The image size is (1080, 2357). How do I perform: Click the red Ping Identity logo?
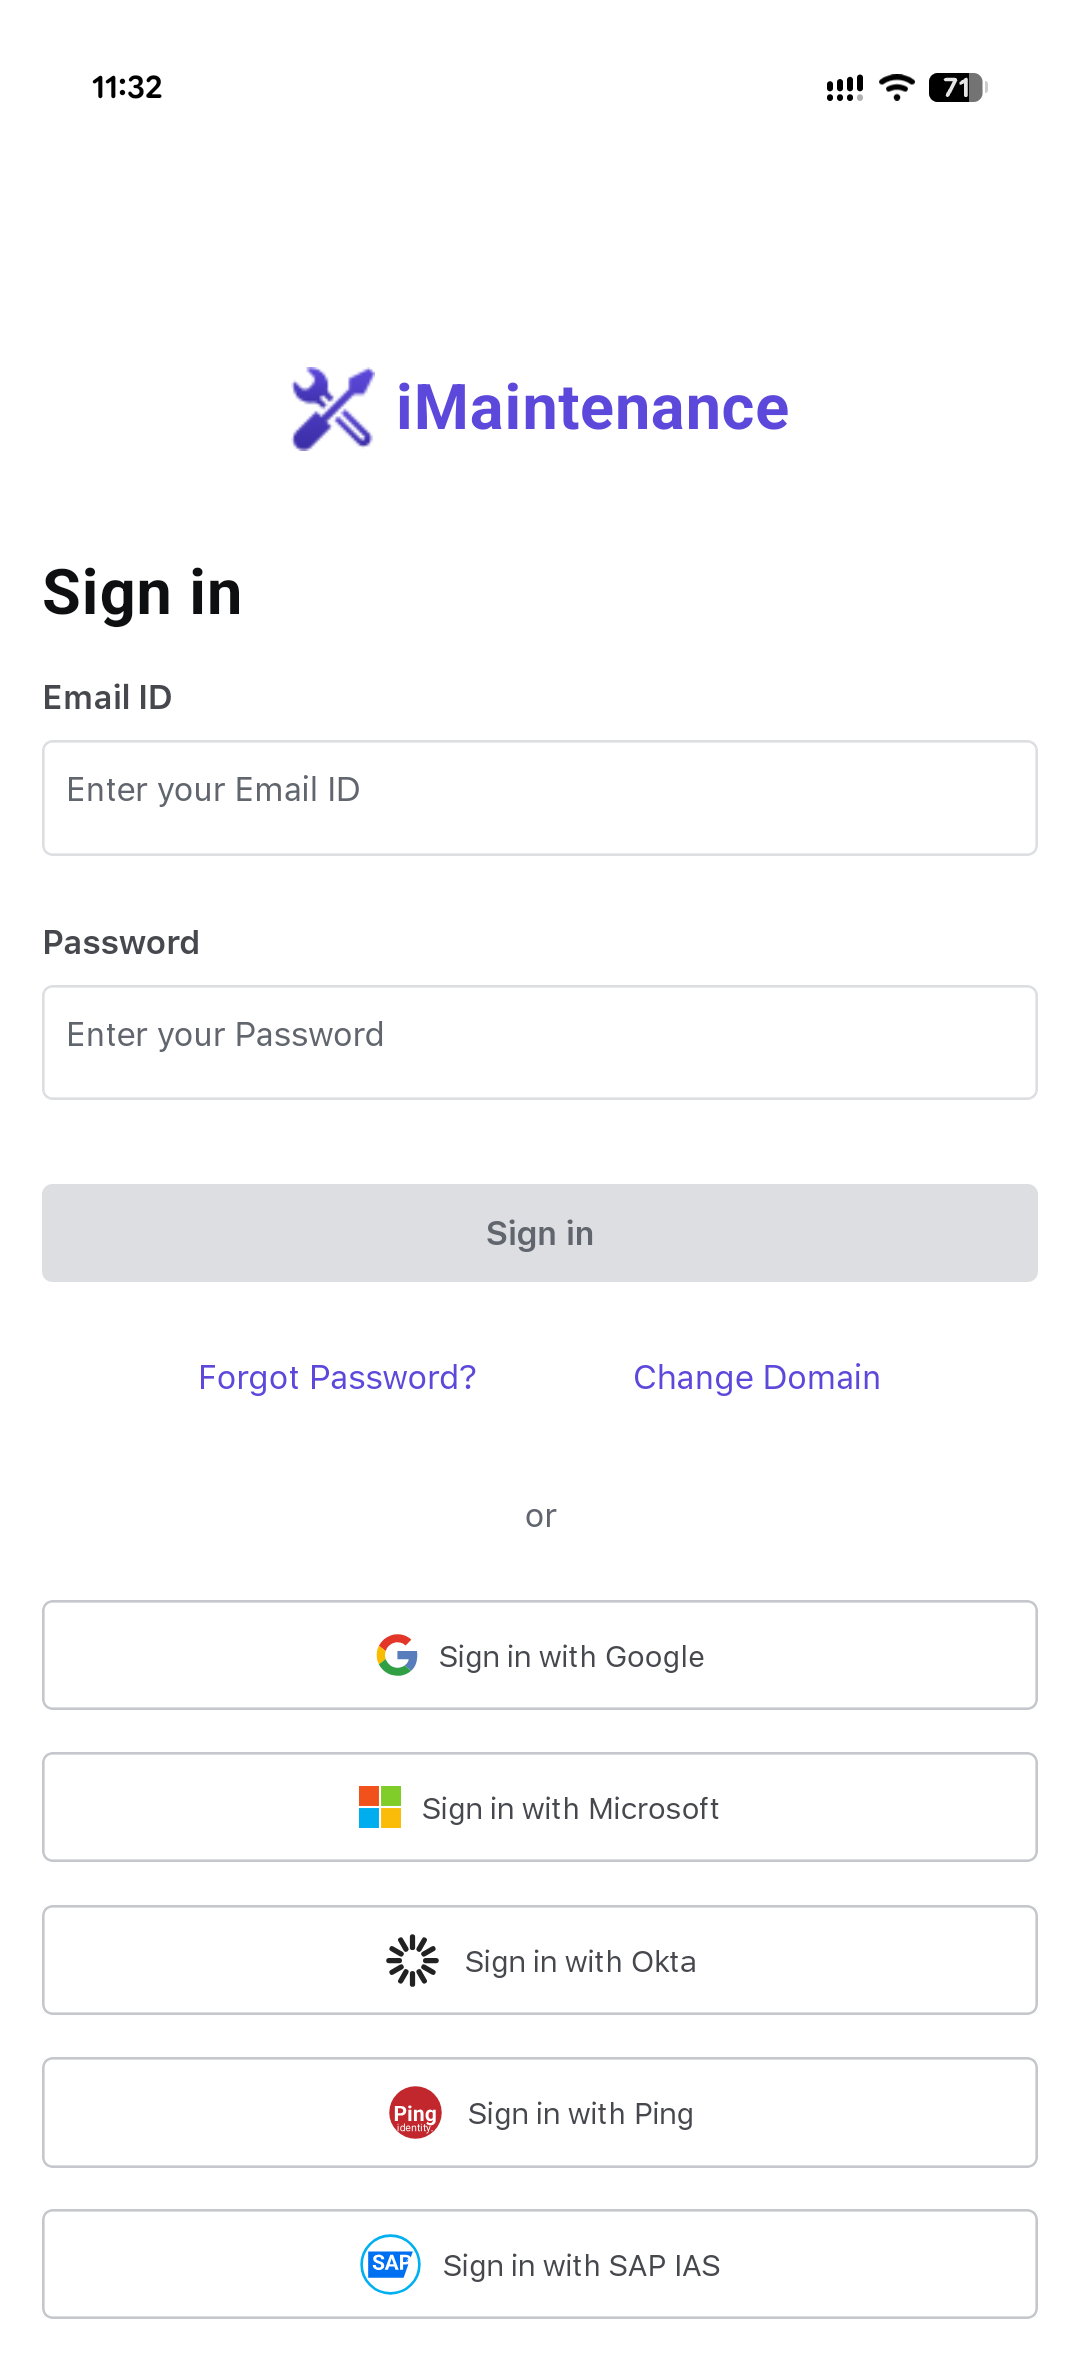[x=415, y=2112]
